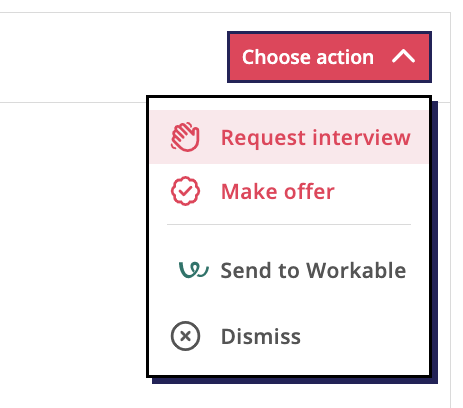This screenshot has height=408, width=463.
Task: Close the action menu using the red button
Action: pos(329,57)
